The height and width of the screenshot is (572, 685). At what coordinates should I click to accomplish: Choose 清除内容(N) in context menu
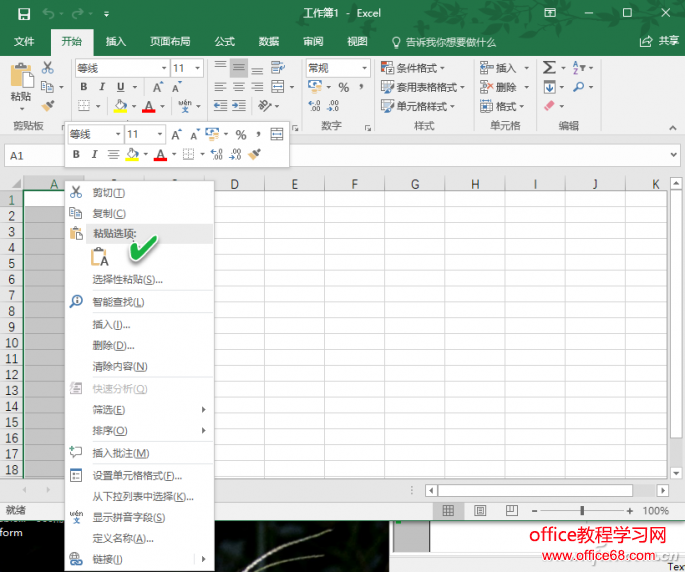(140, 366)
